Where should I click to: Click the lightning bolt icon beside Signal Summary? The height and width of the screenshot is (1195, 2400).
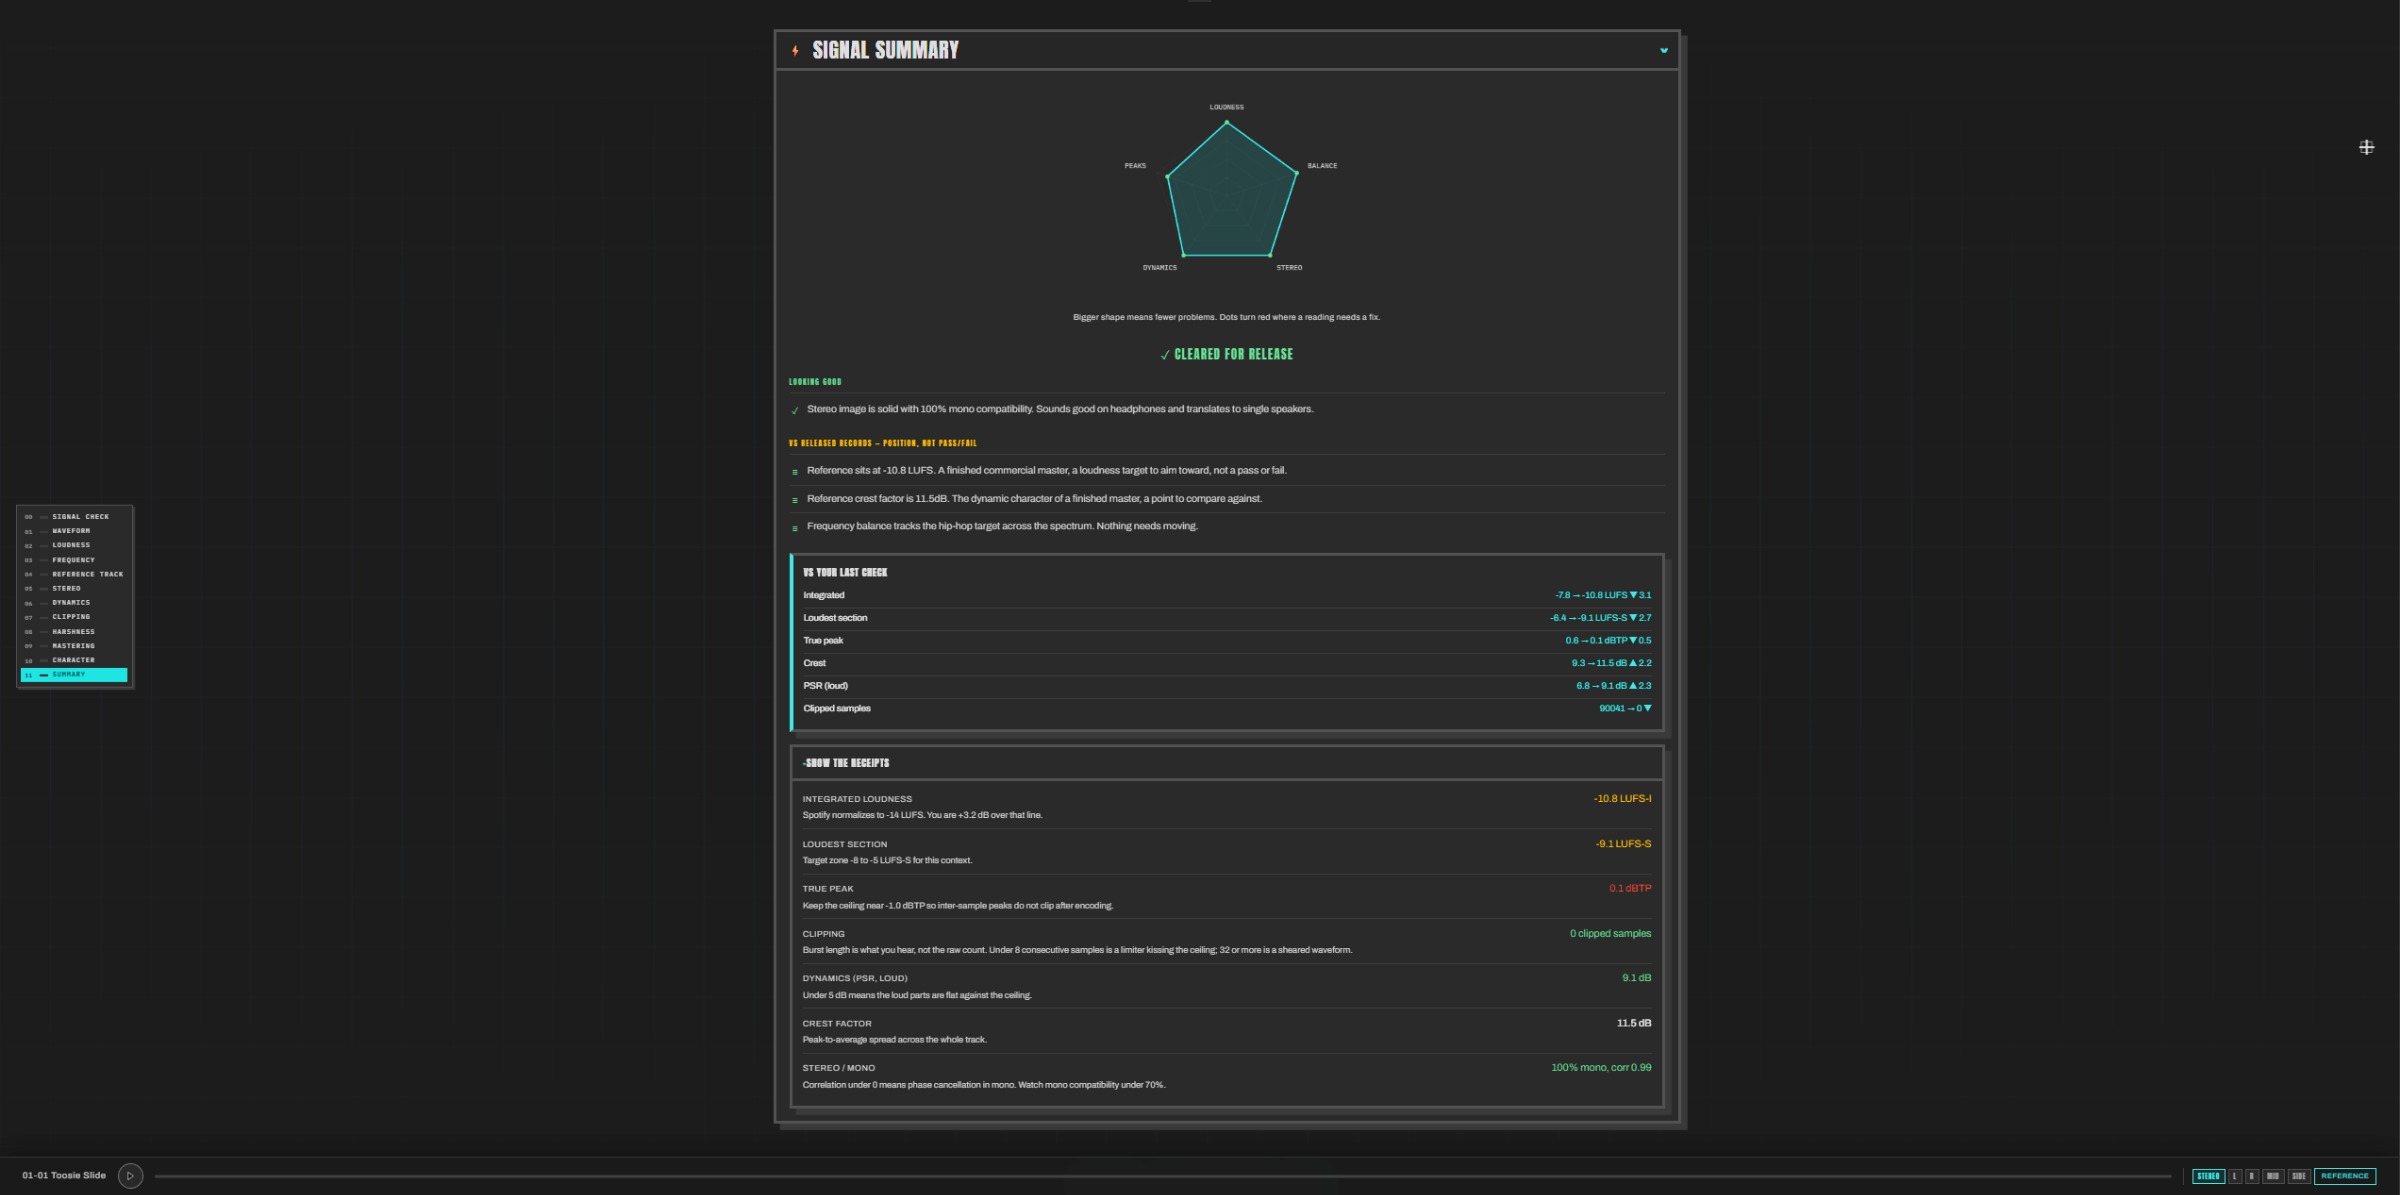pos(795,50)
